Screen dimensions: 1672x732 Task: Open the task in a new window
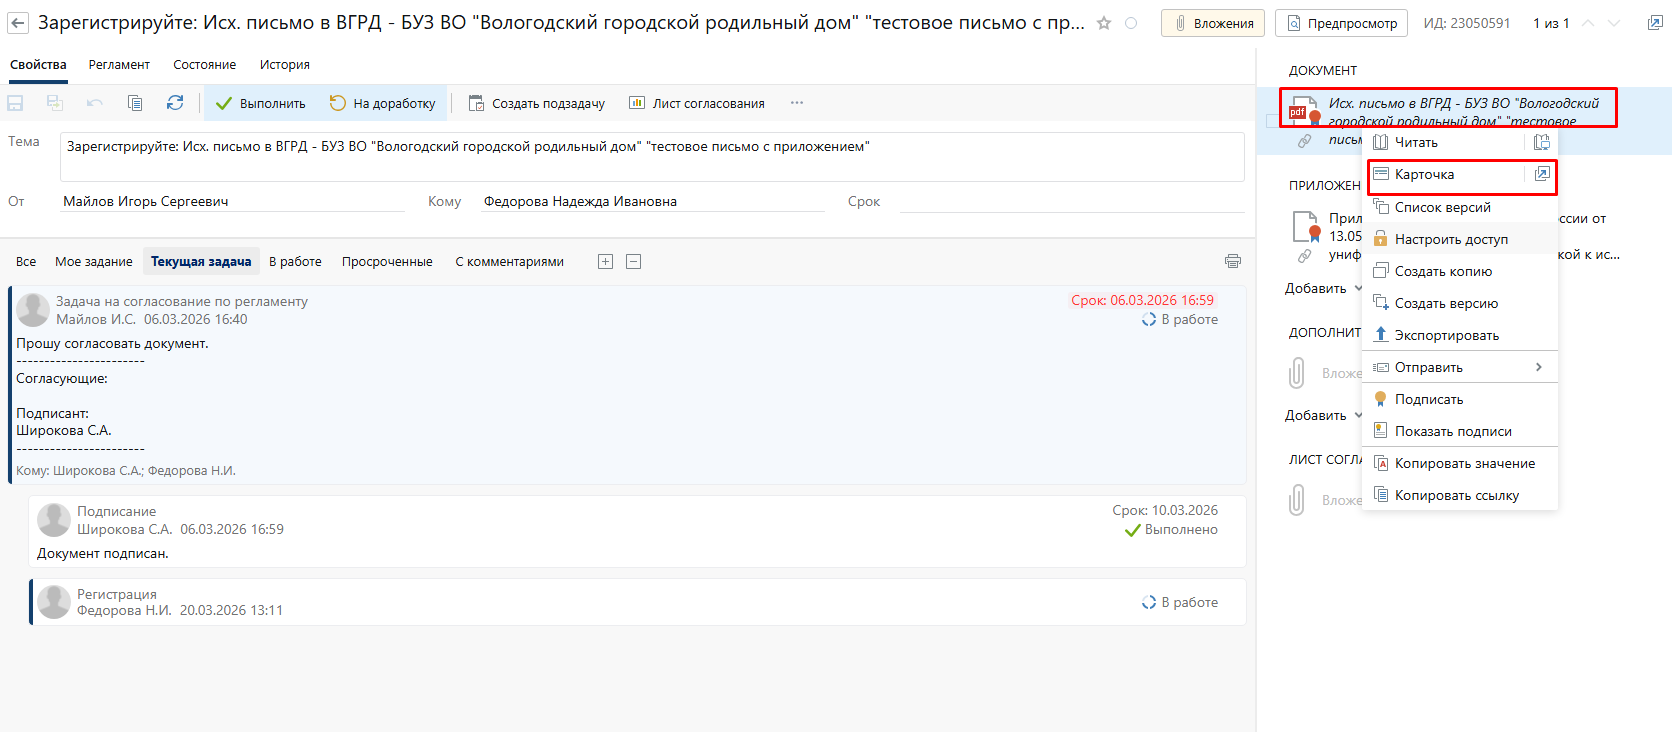point(1655,23)
